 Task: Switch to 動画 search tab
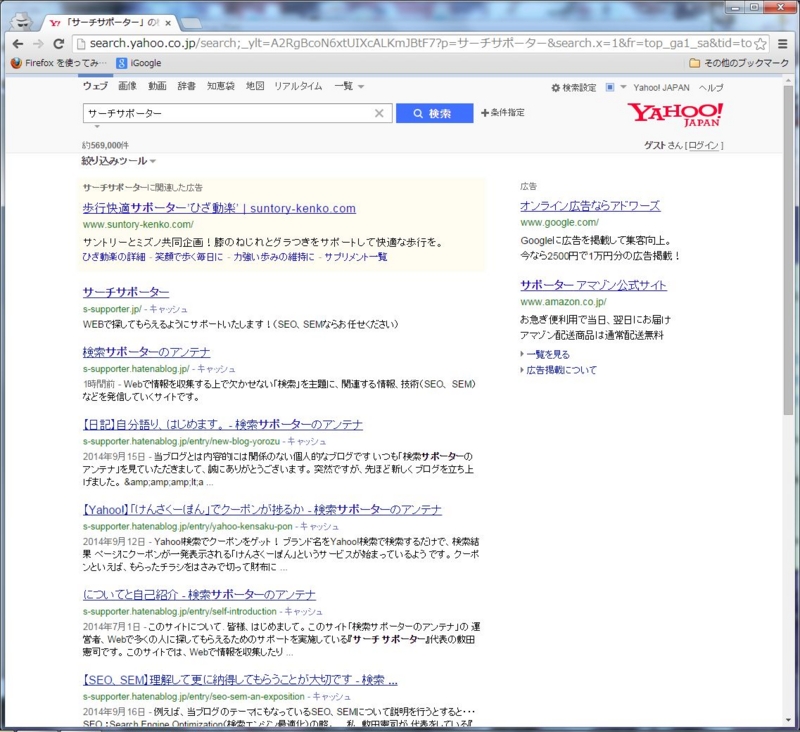(x=157, y=86)
